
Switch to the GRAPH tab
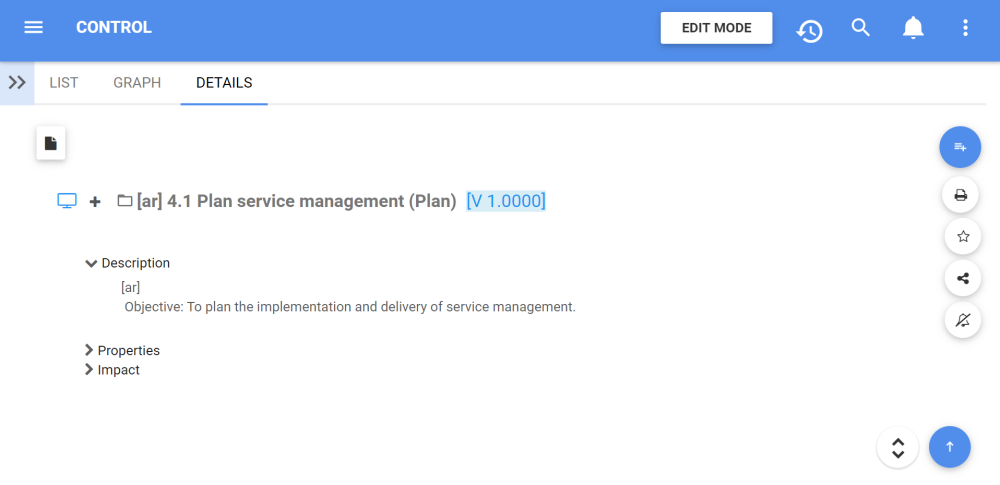click(137, 83)
